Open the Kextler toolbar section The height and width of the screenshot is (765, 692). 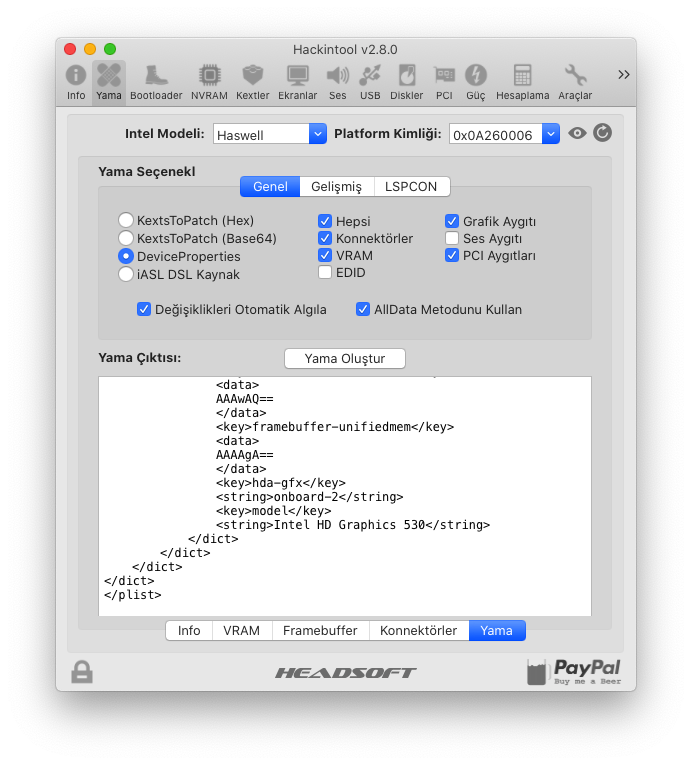[x=253, y=82]
